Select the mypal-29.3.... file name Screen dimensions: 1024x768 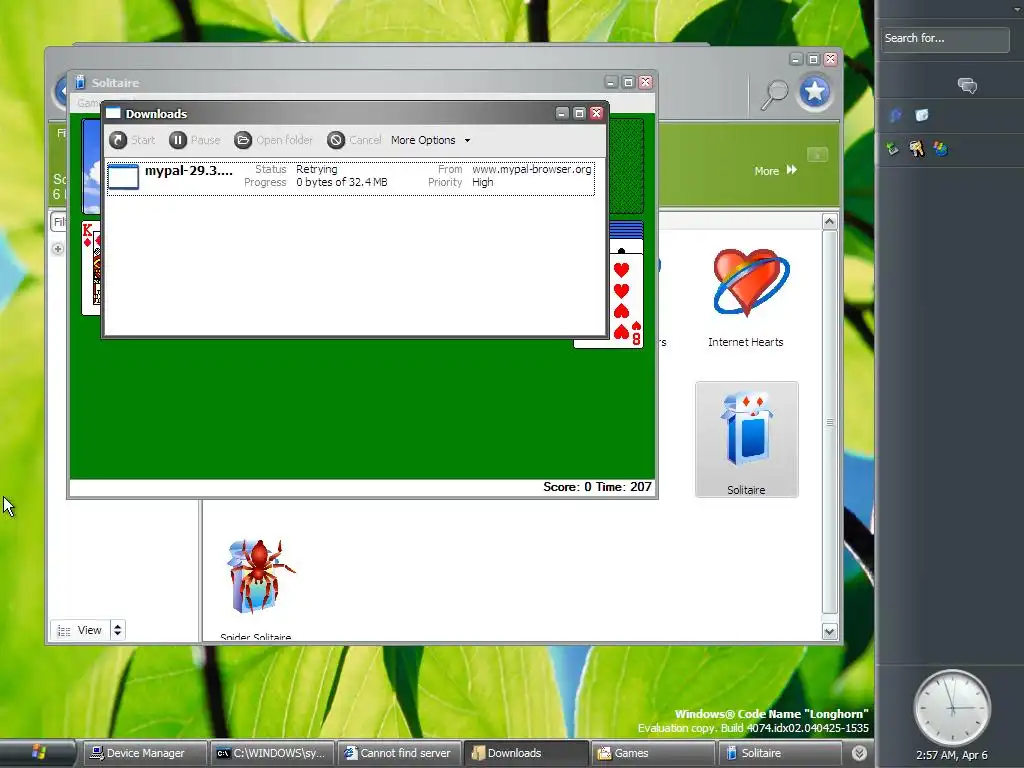[x=189, y=170]
